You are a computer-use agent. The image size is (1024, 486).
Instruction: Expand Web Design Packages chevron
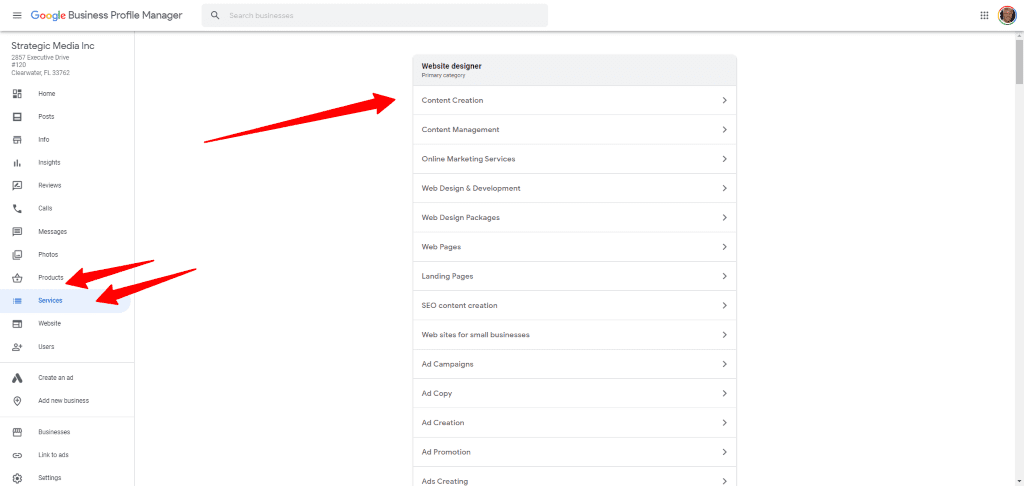click(x=724, y=218)
